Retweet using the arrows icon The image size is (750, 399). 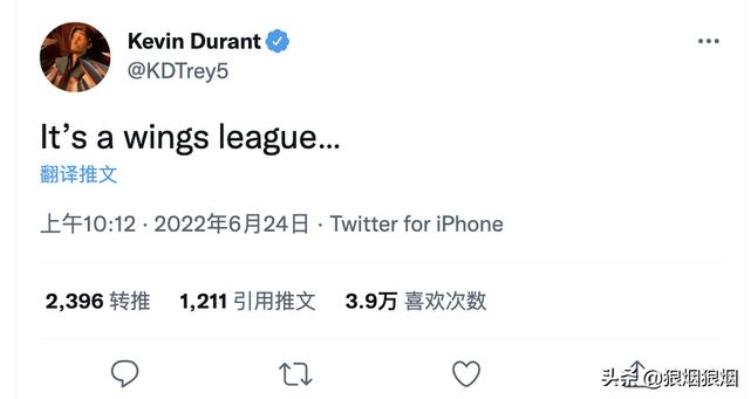(x=296, y=374)
